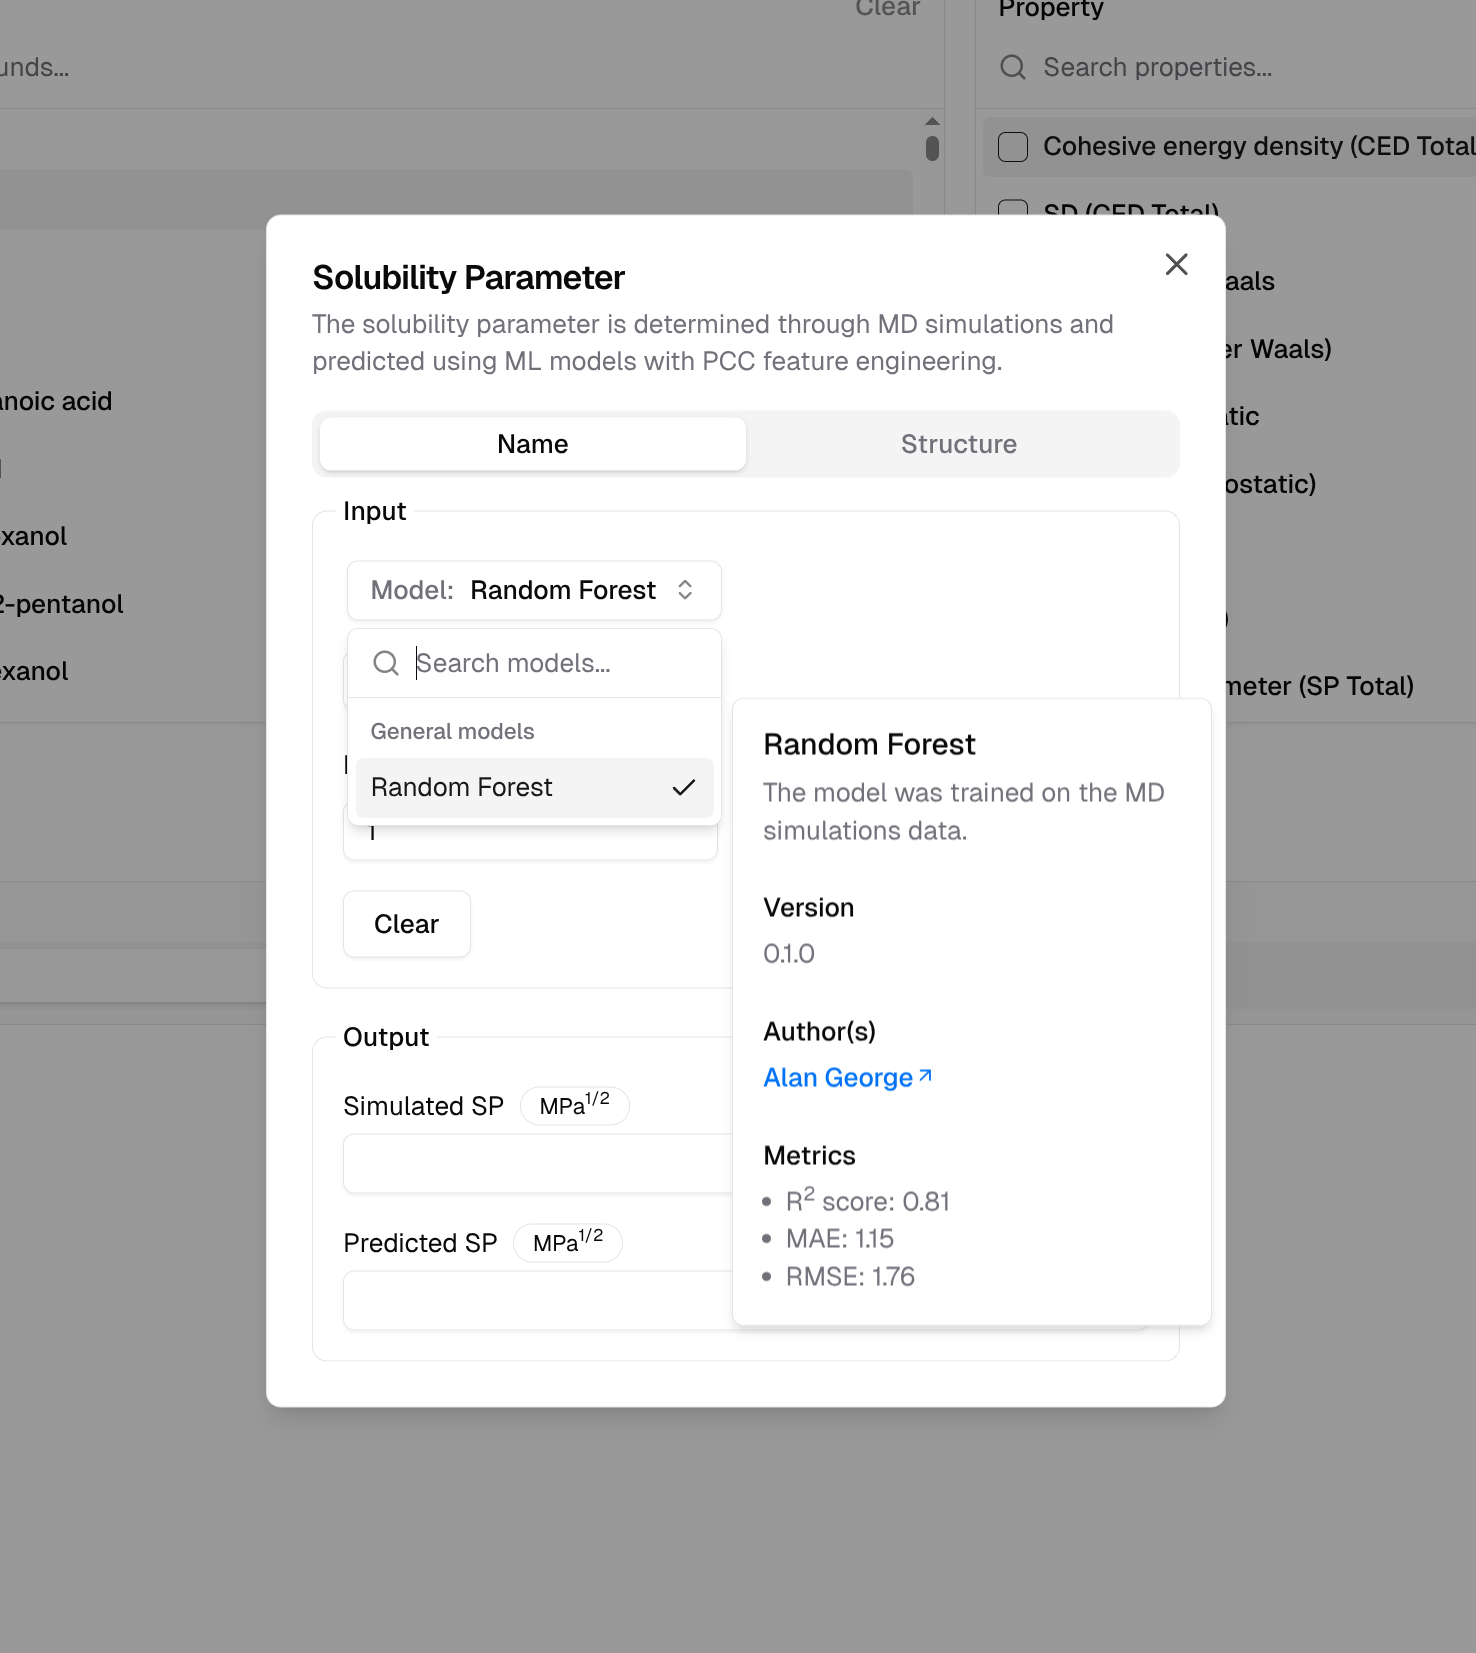Screen dimensions: 1476x1653
Task: Click the compound list scrollbar thumb
Action: (932, 148)
